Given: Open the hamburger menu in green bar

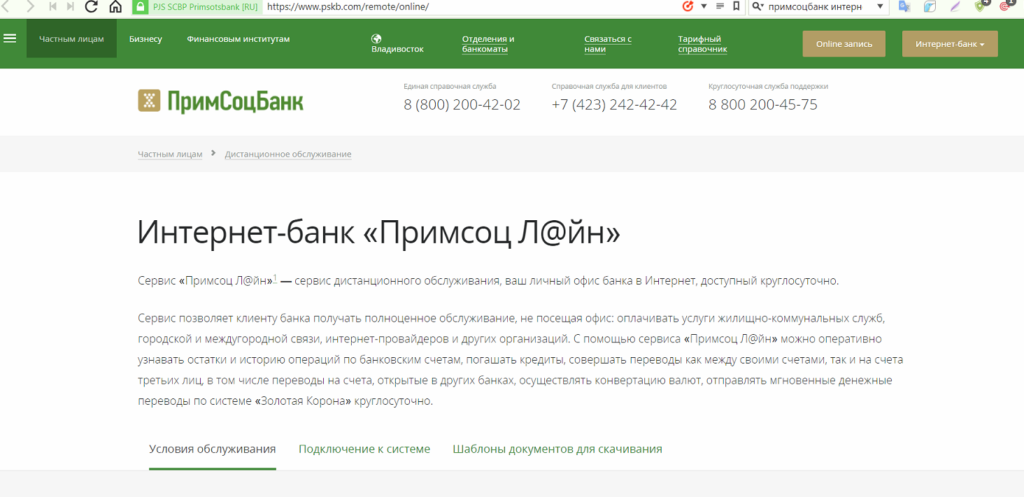Looking at the screenshot, I should pos(10,39).
